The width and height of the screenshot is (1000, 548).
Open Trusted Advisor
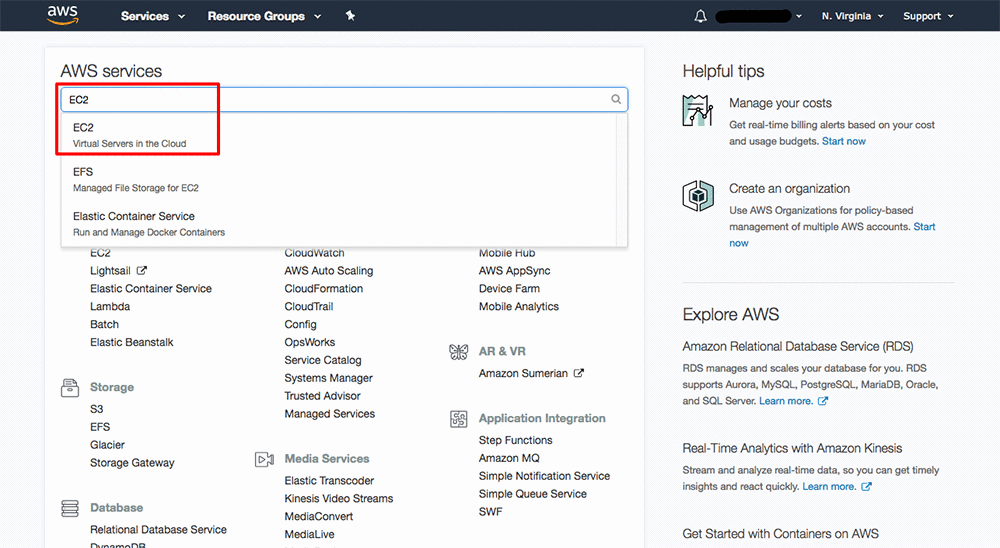point(322,396)
